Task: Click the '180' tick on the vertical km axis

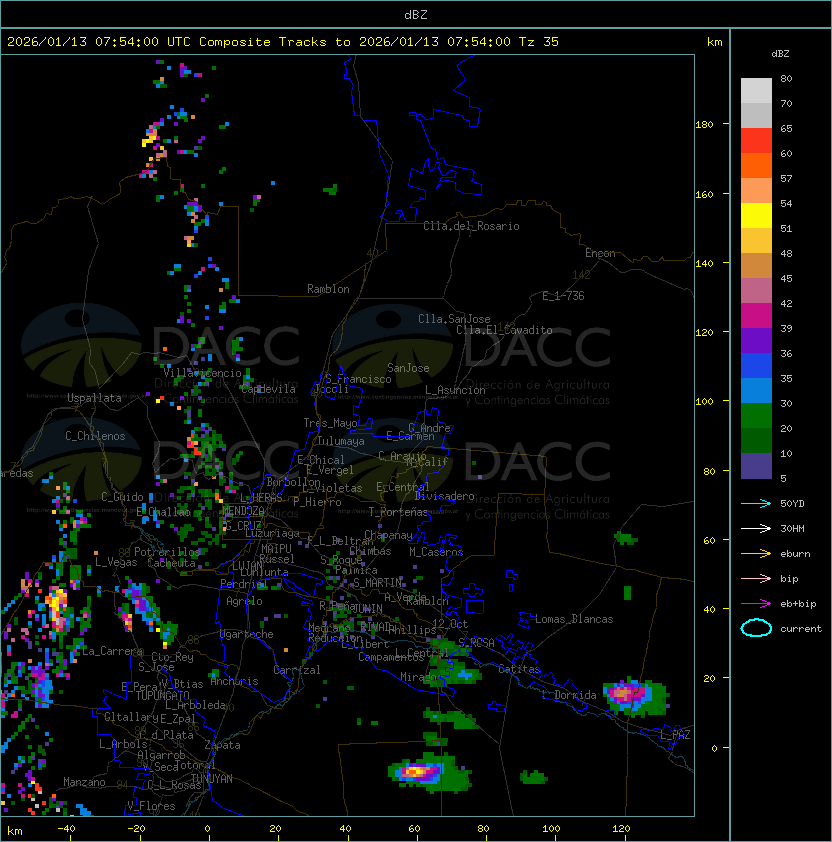Action: point(704,125)
